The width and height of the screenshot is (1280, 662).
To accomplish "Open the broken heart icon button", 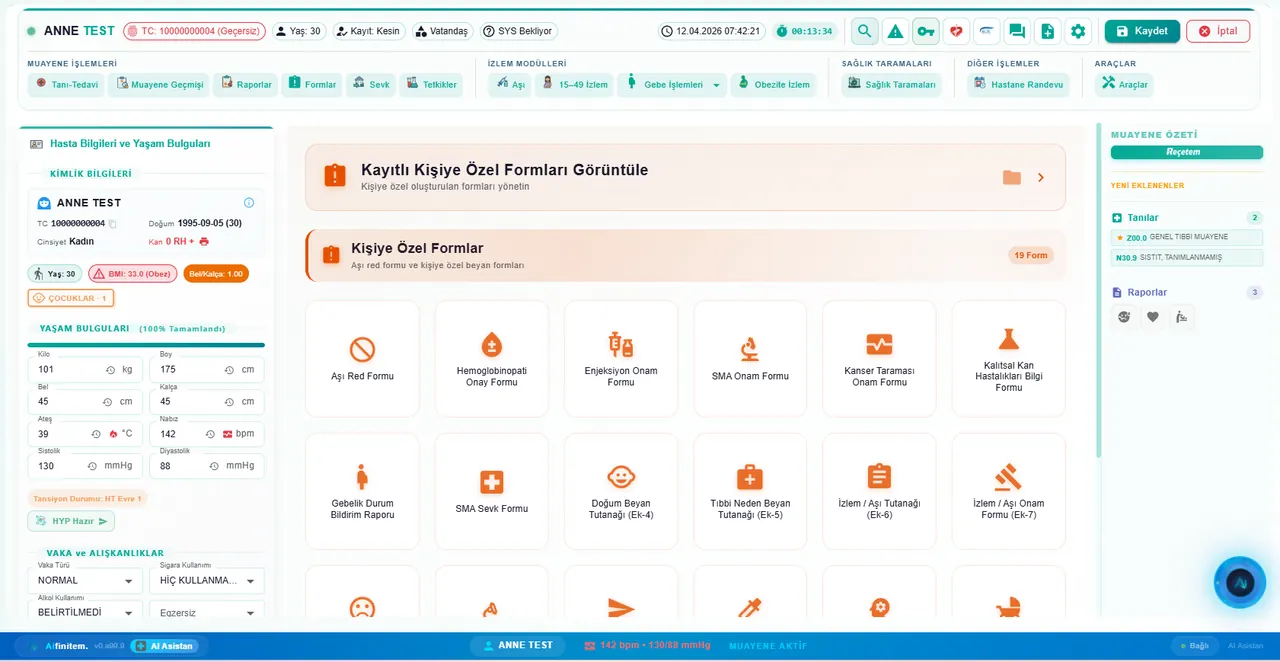I will click(x=956, y=31).
